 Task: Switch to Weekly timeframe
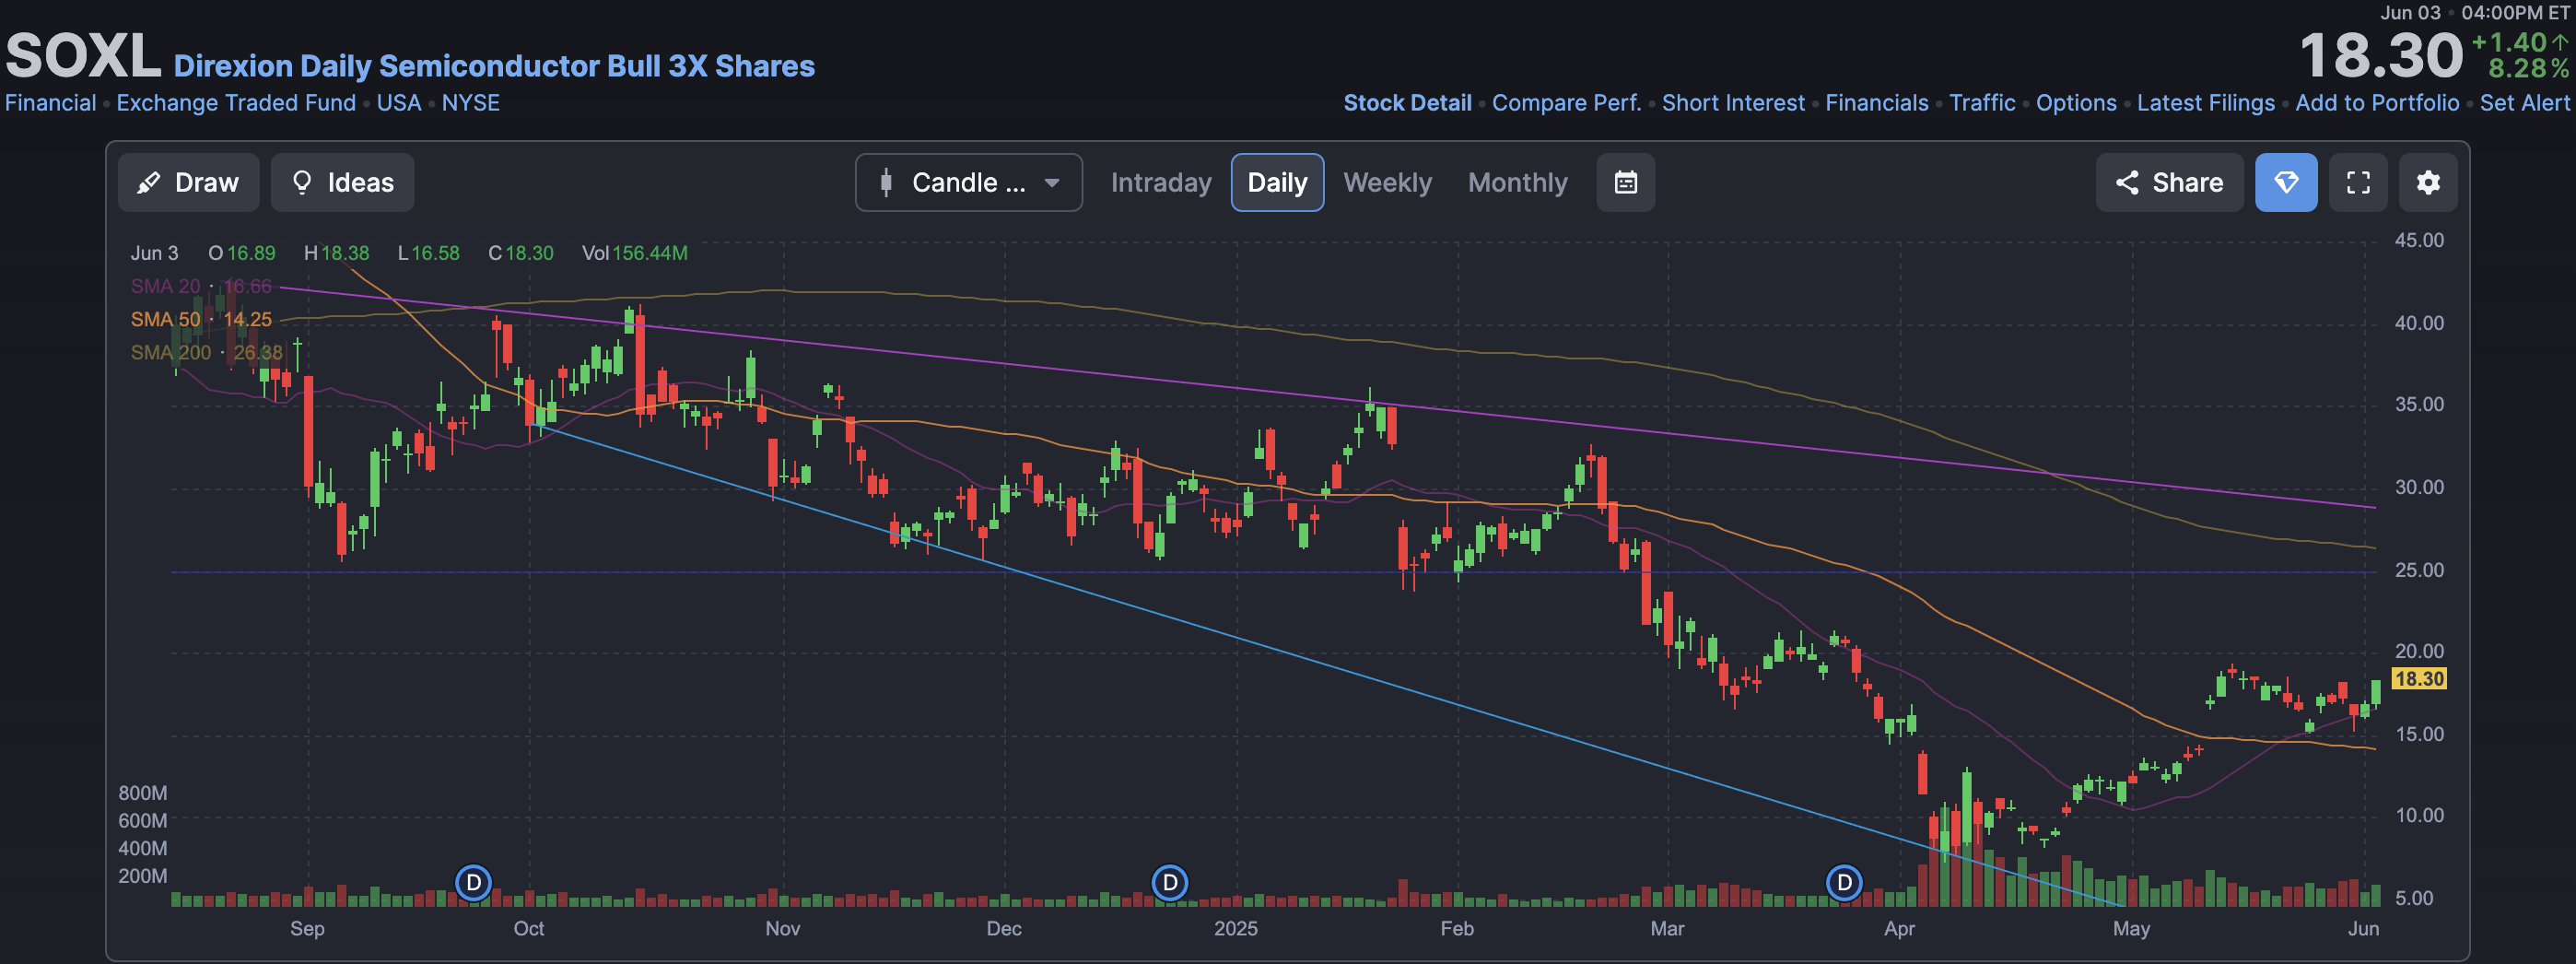click(x=1387, y=183)
